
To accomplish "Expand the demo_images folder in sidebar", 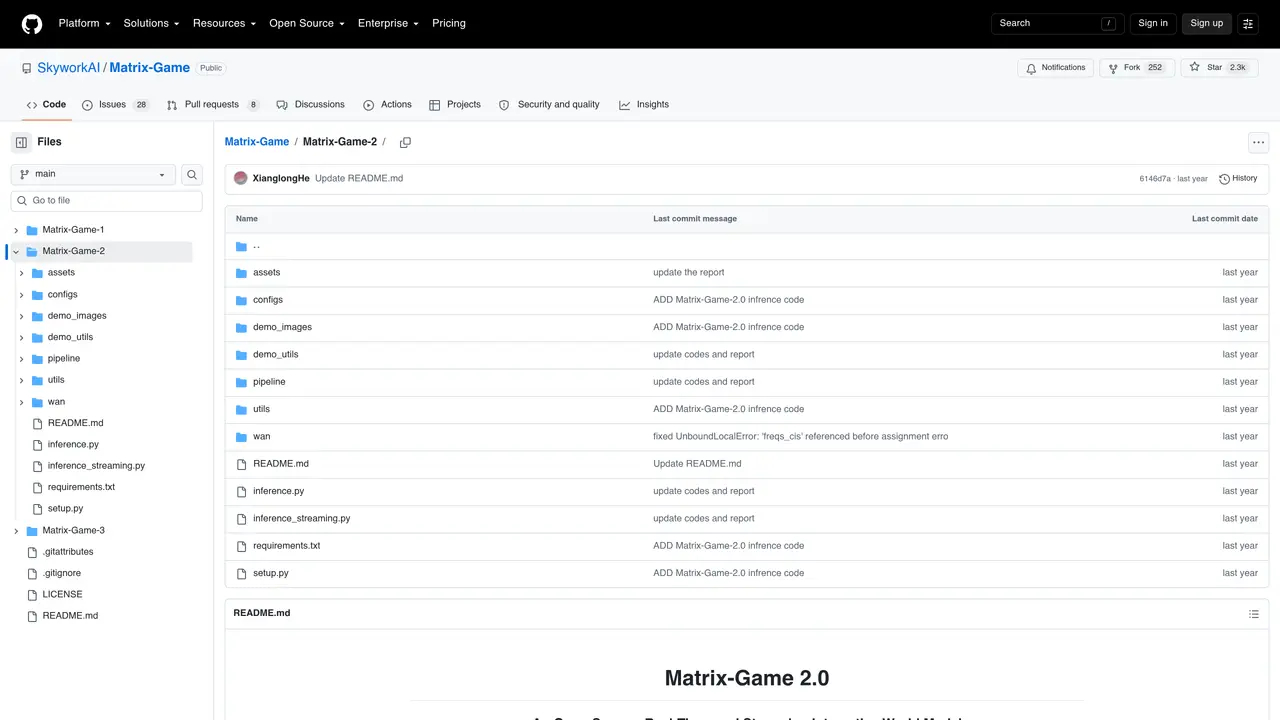I will [x=21, y=316].
